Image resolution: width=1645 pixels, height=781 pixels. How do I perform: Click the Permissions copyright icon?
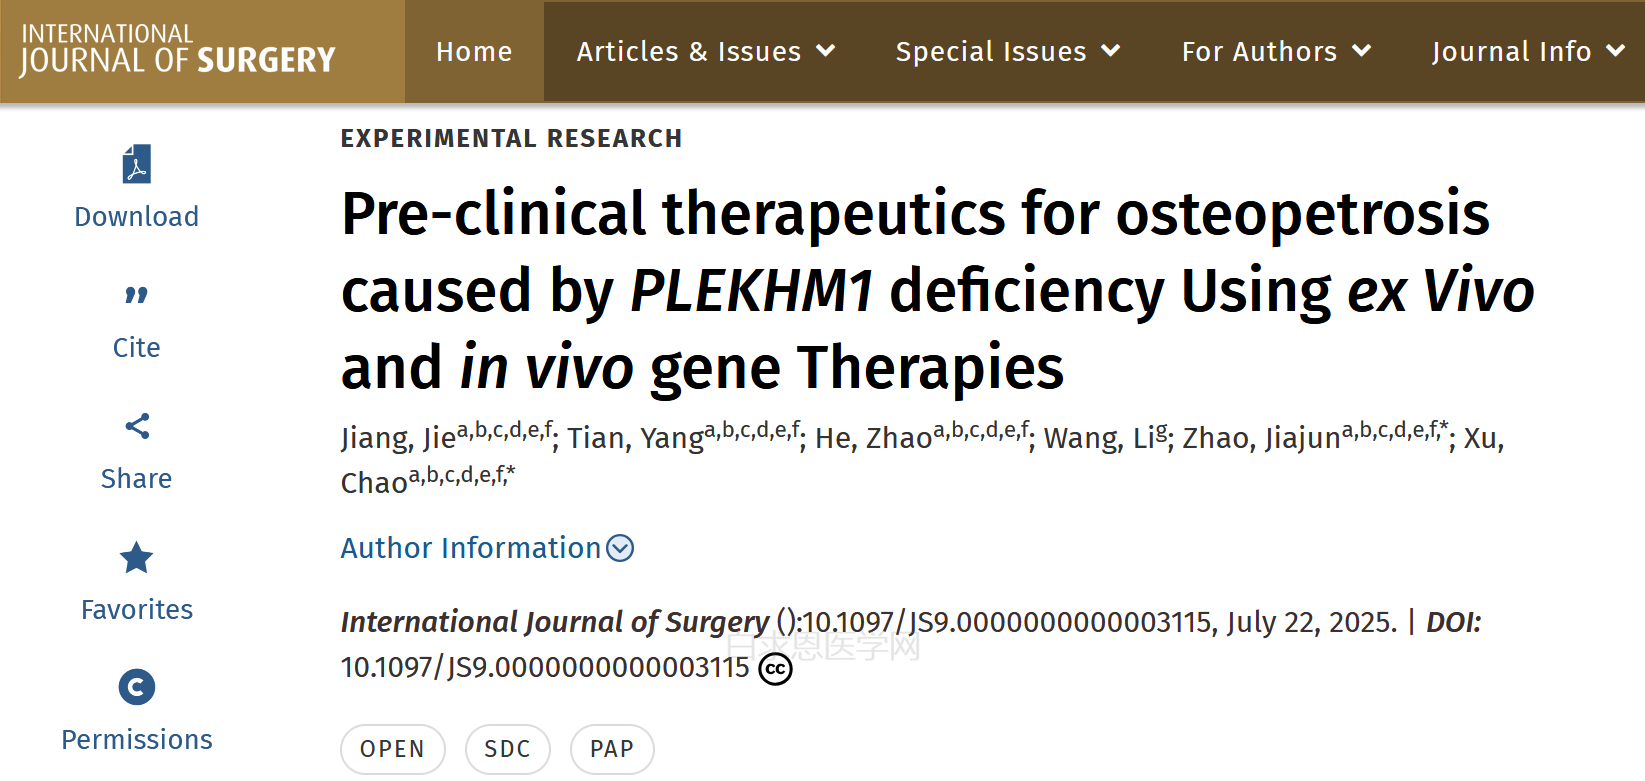pos(137,687)
